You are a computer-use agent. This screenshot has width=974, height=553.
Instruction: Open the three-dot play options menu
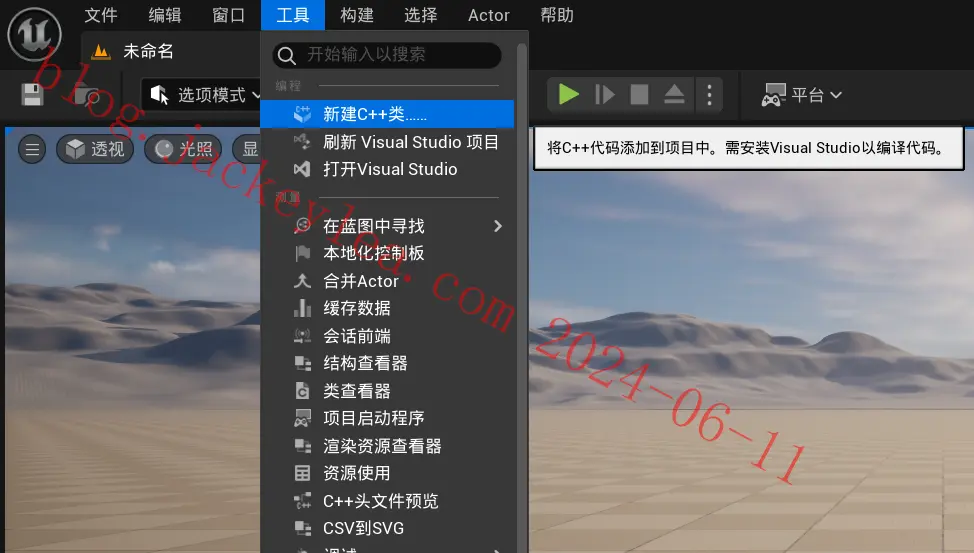click(x=709, y=94)
